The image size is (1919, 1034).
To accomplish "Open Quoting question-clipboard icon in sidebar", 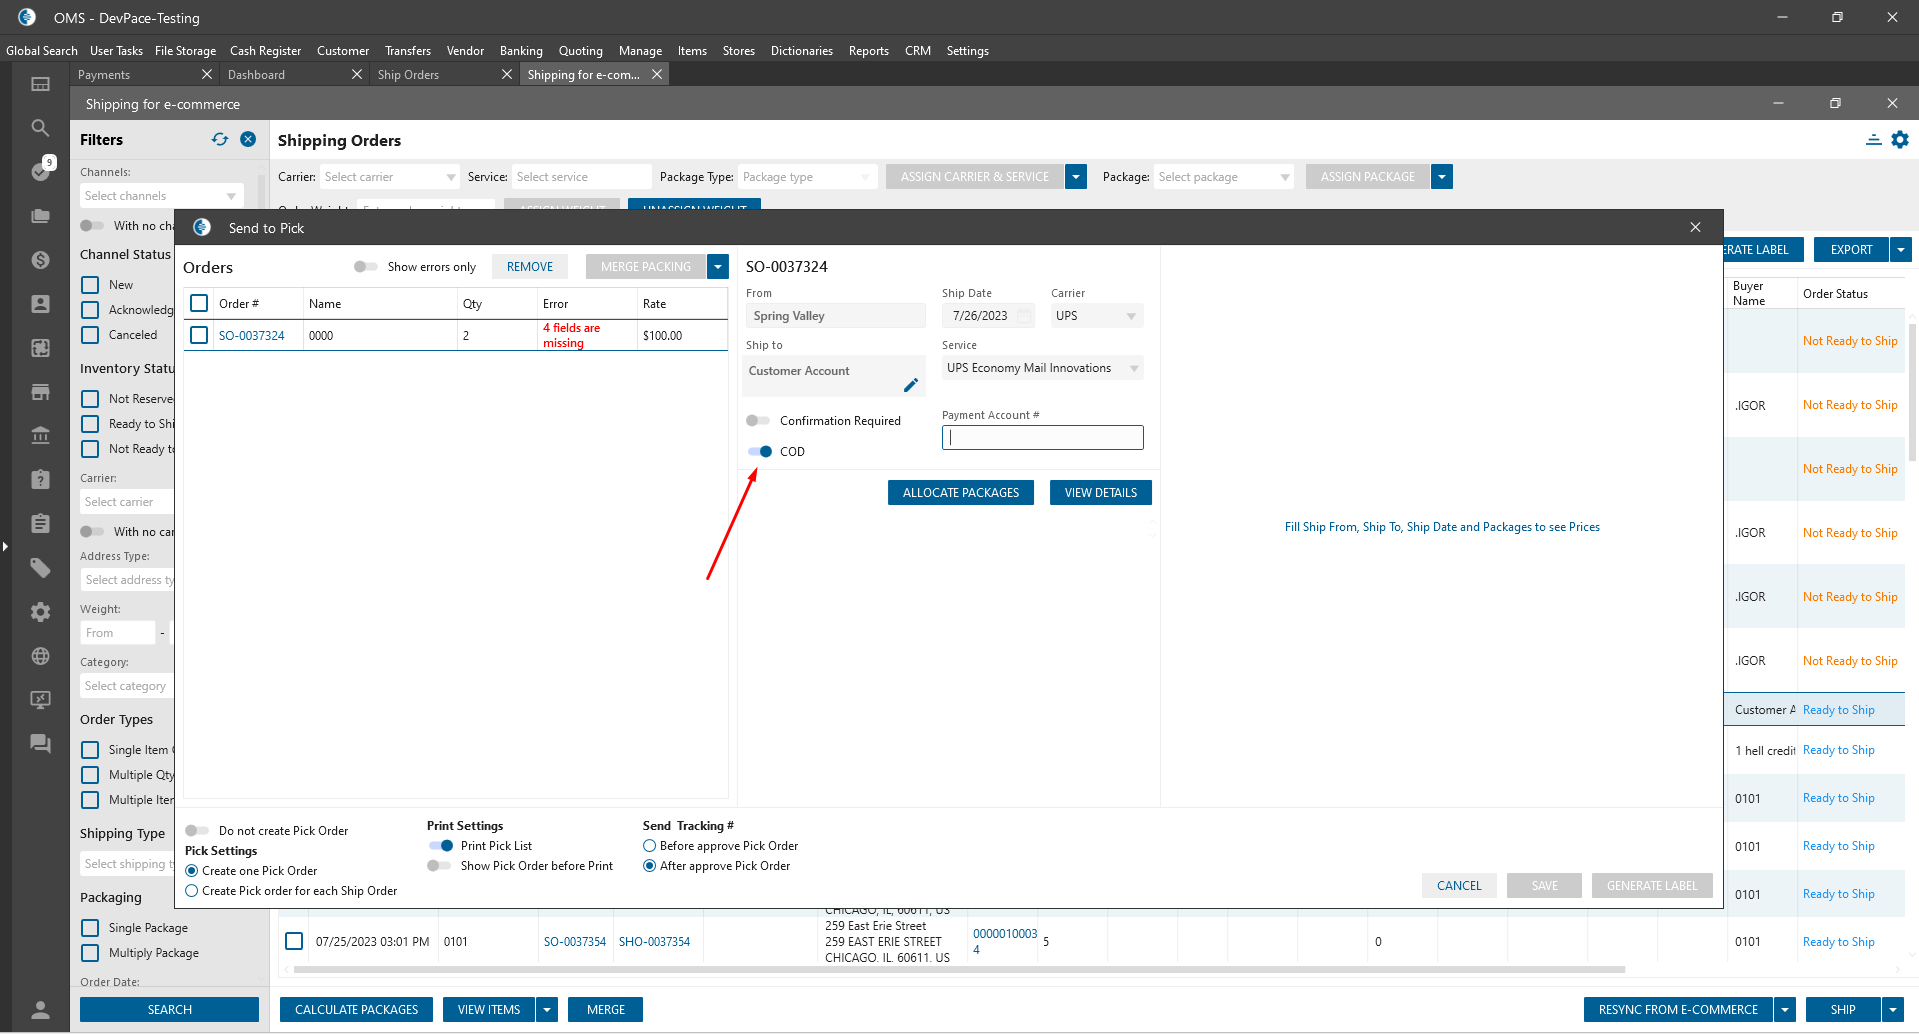I will coord(40,479).
